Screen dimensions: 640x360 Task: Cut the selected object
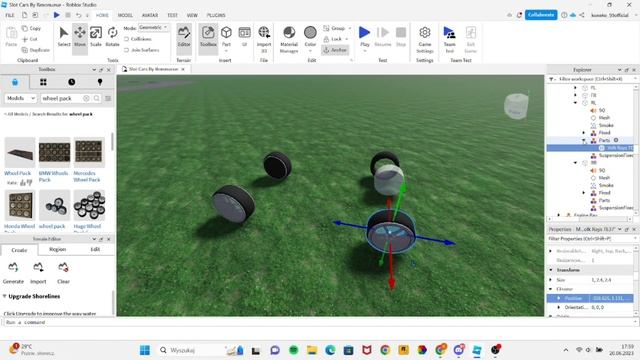(30, 39)
